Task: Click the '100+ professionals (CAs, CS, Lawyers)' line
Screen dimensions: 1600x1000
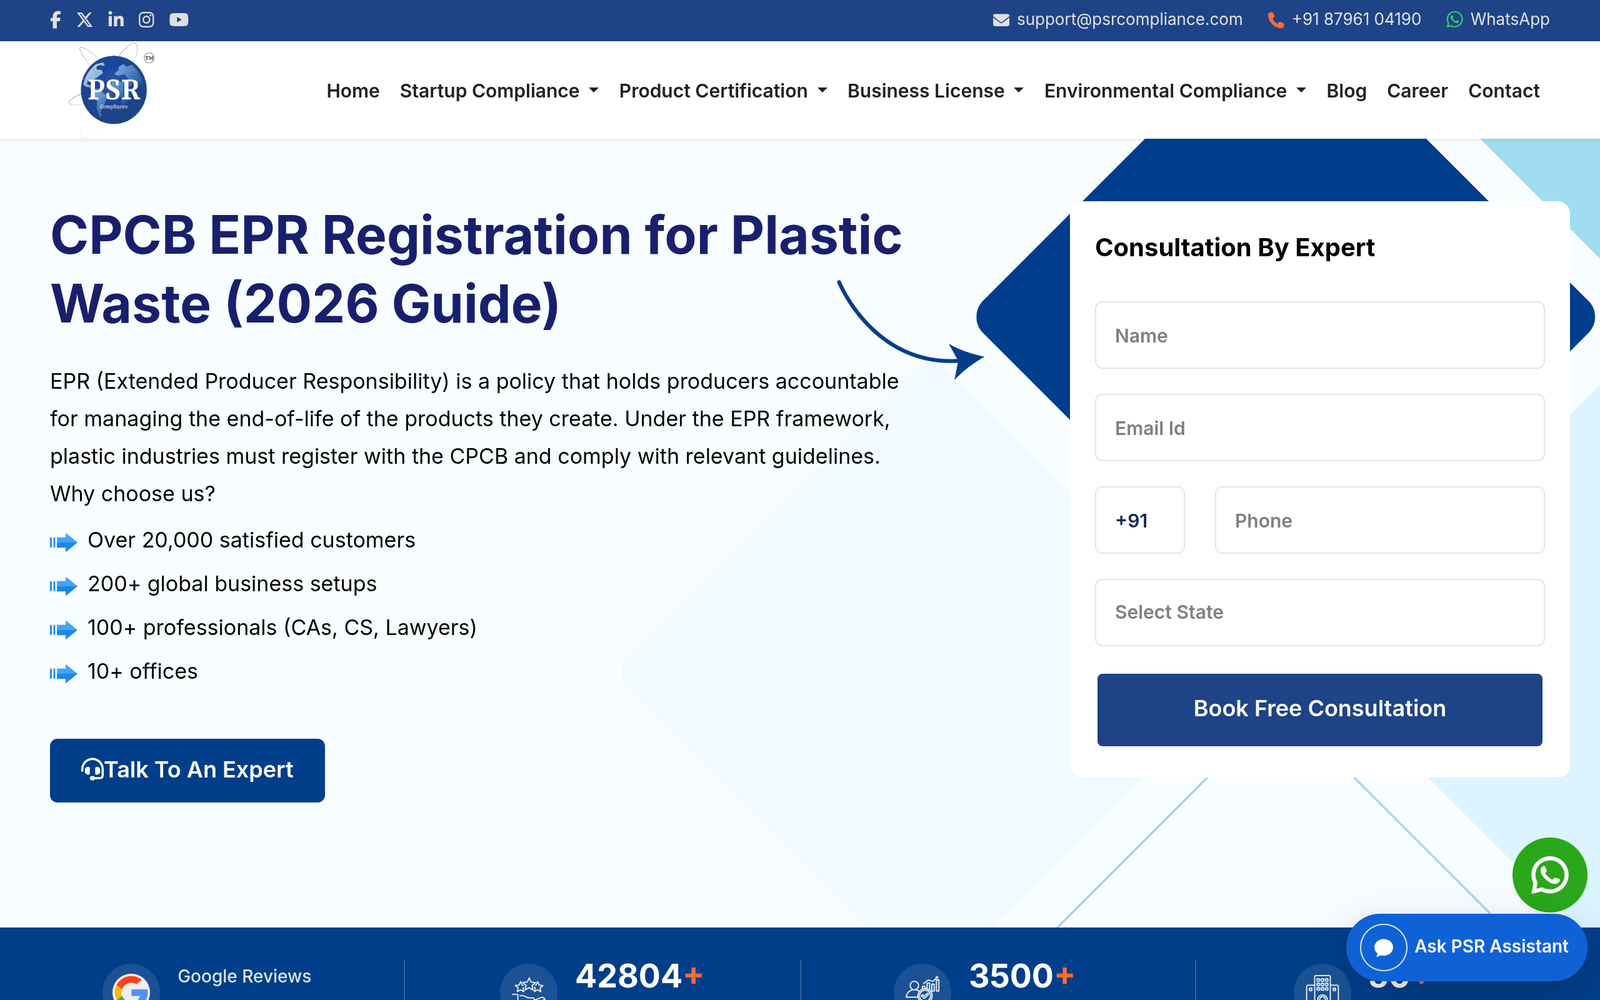Action: [x=282, y=628]
